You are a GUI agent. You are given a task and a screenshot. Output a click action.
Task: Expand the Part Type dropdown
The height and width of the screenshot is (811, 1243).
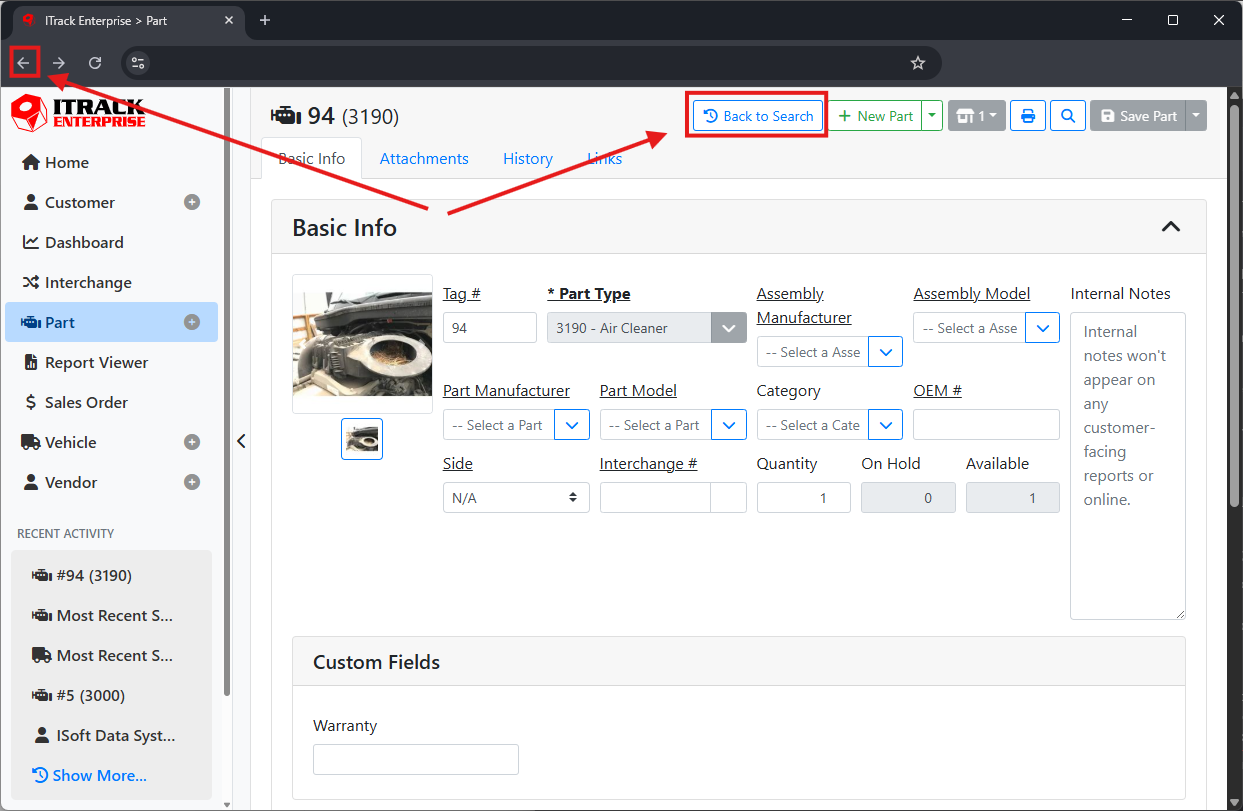[729, 328]
